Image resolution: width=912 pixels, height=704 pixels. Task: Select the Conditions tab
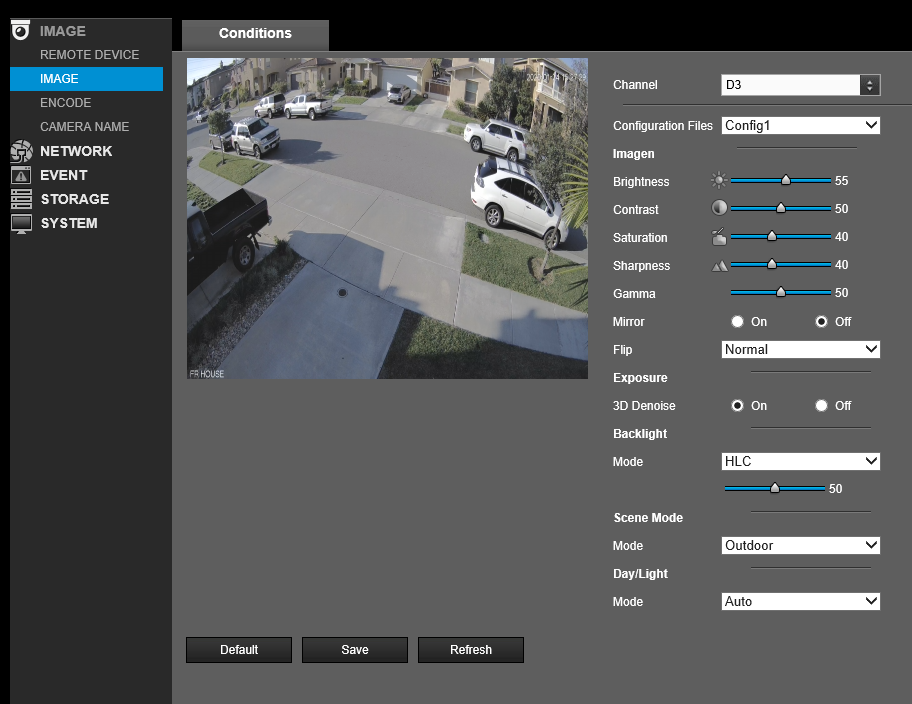(255, 34)
